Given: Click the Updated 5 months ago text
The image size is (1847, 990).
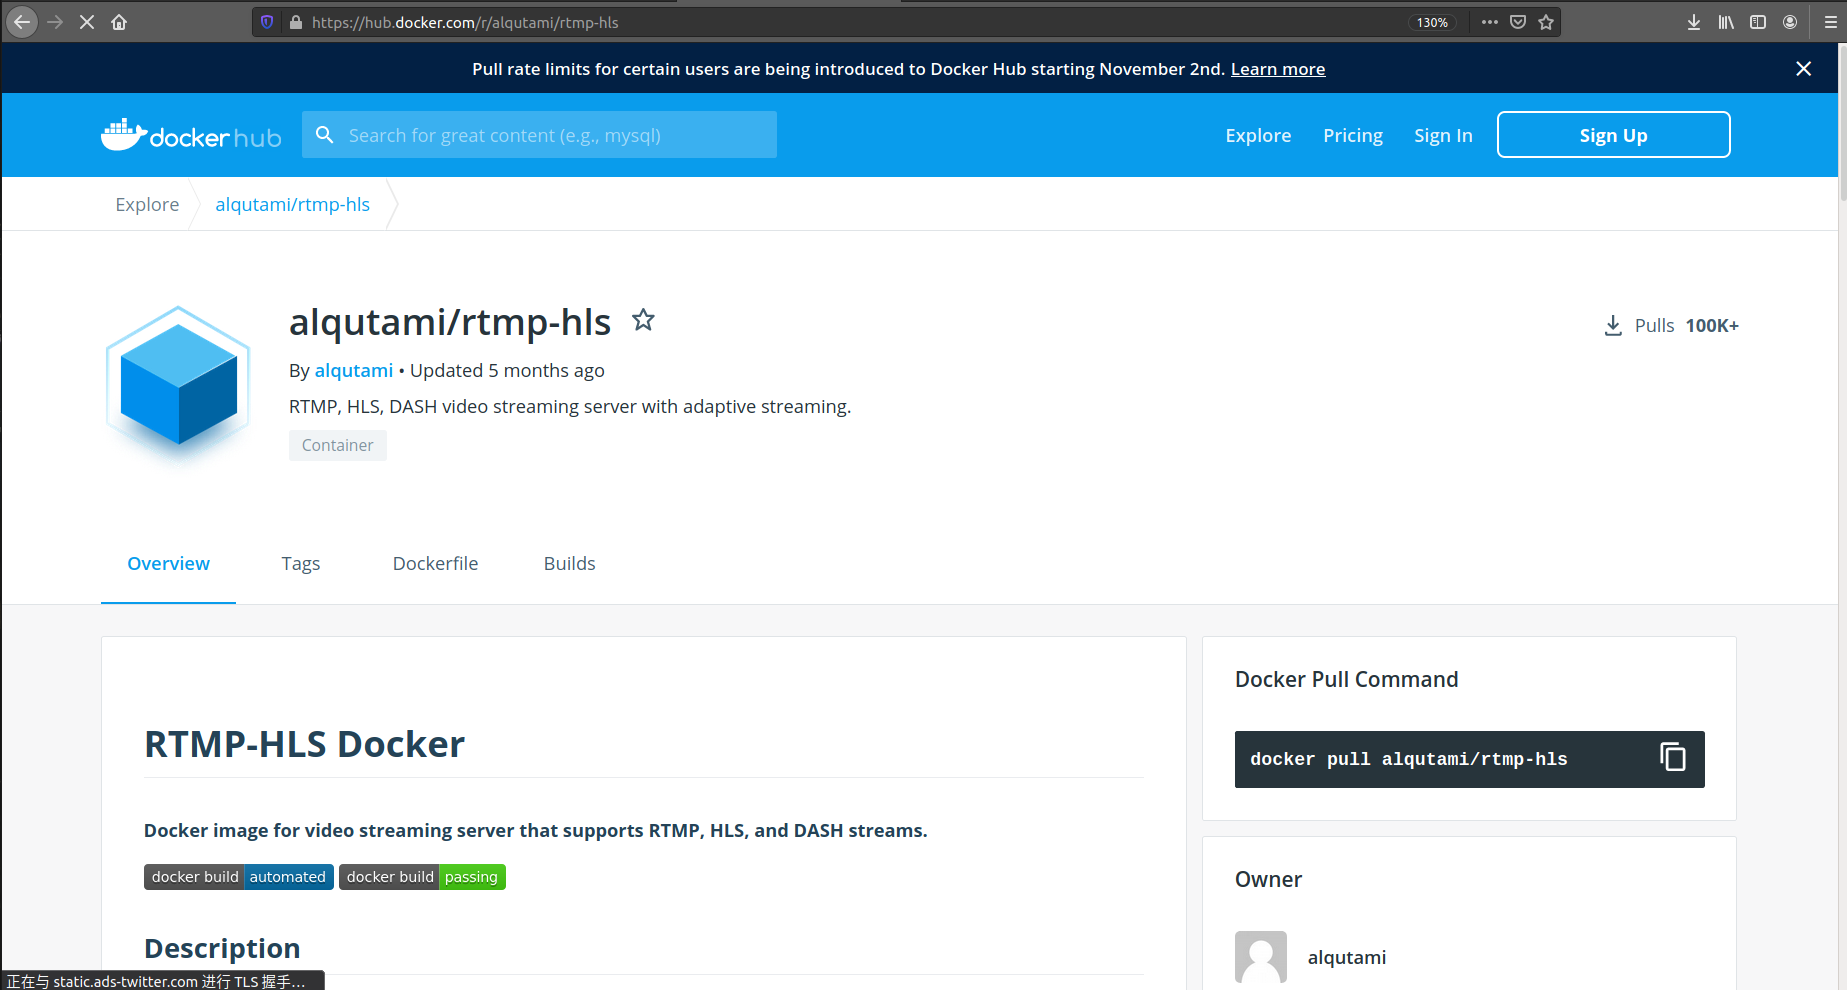Looking at the screenshot, I should (x=507, y=370).
